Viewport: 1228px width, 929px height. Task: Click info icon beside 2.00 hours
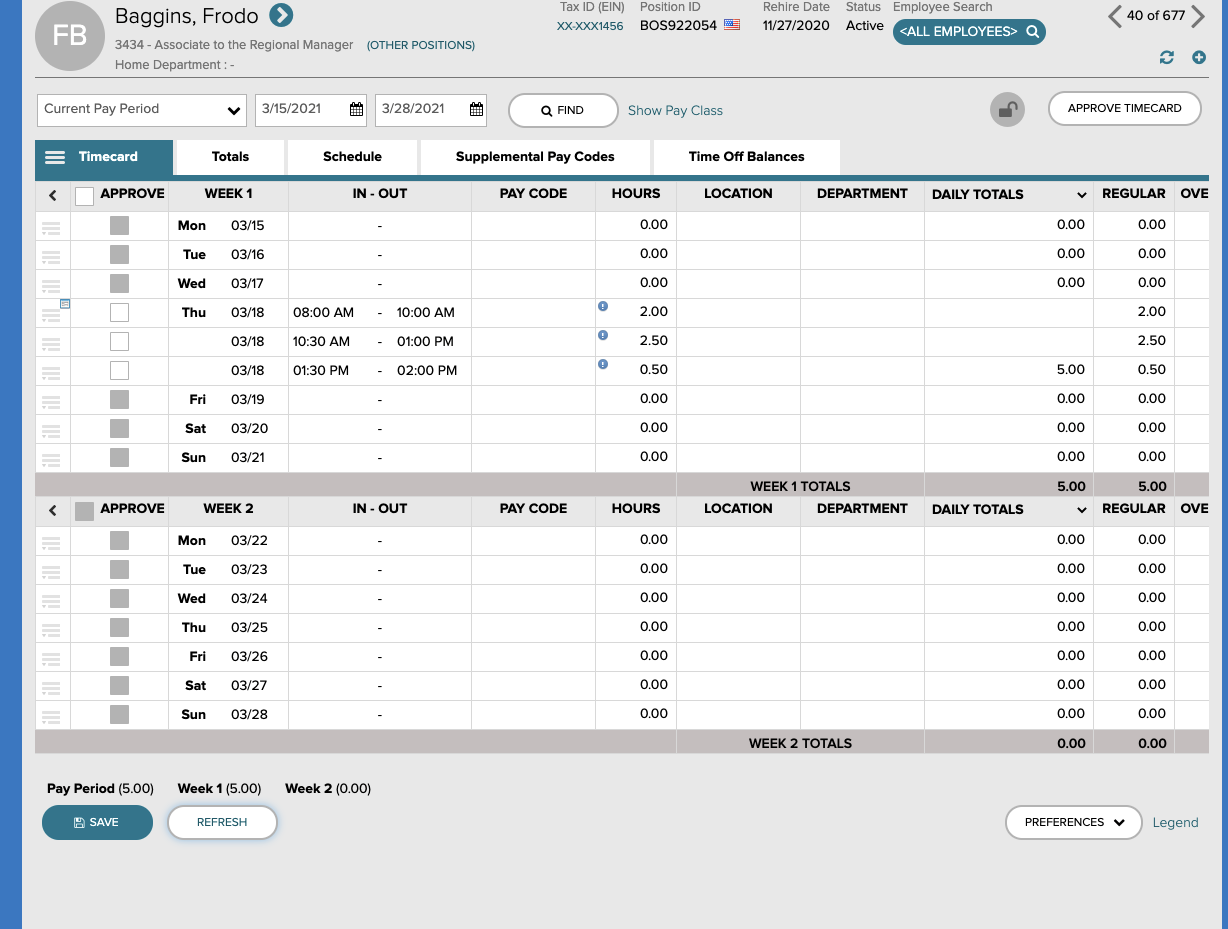(x=603, y=306)
